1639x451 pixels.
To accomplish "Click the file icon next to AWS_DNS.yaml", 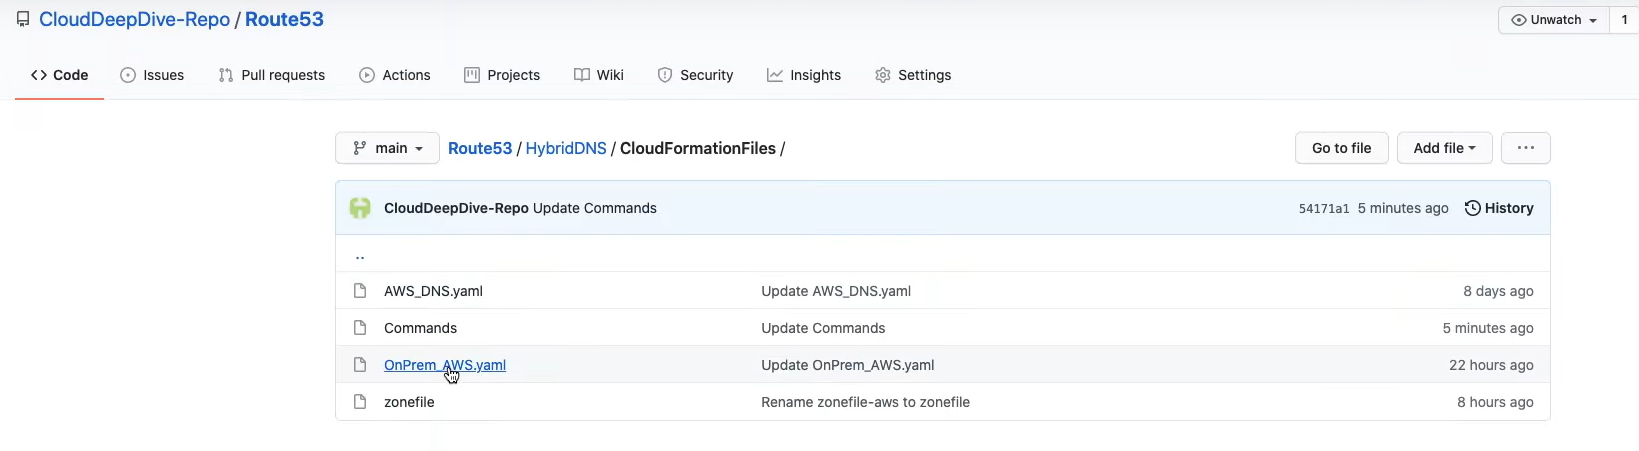I will click(360, 291).
